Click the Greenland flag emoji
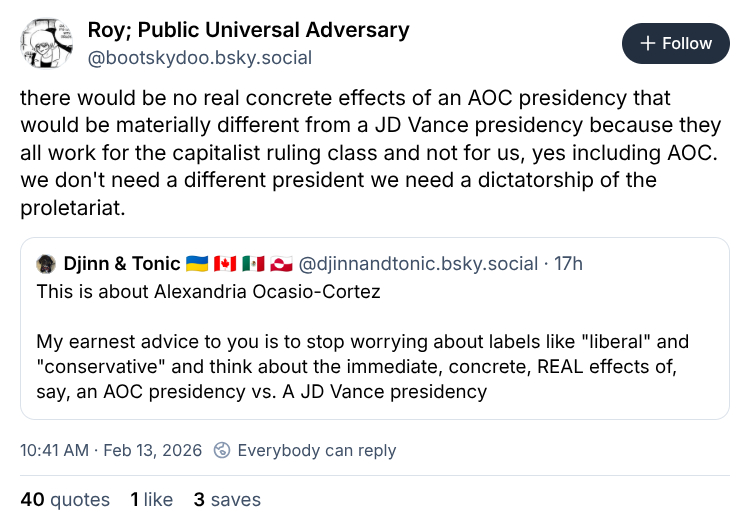This screenshot has width=748, height=521. coord(281,264)
